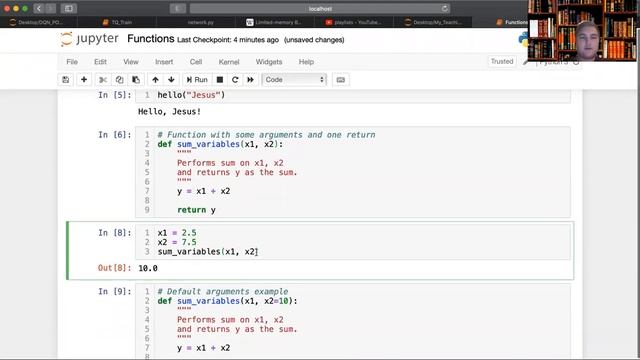Screen dimensions: 640x360
Task: Open the Widgets menu
Action: 269,62
